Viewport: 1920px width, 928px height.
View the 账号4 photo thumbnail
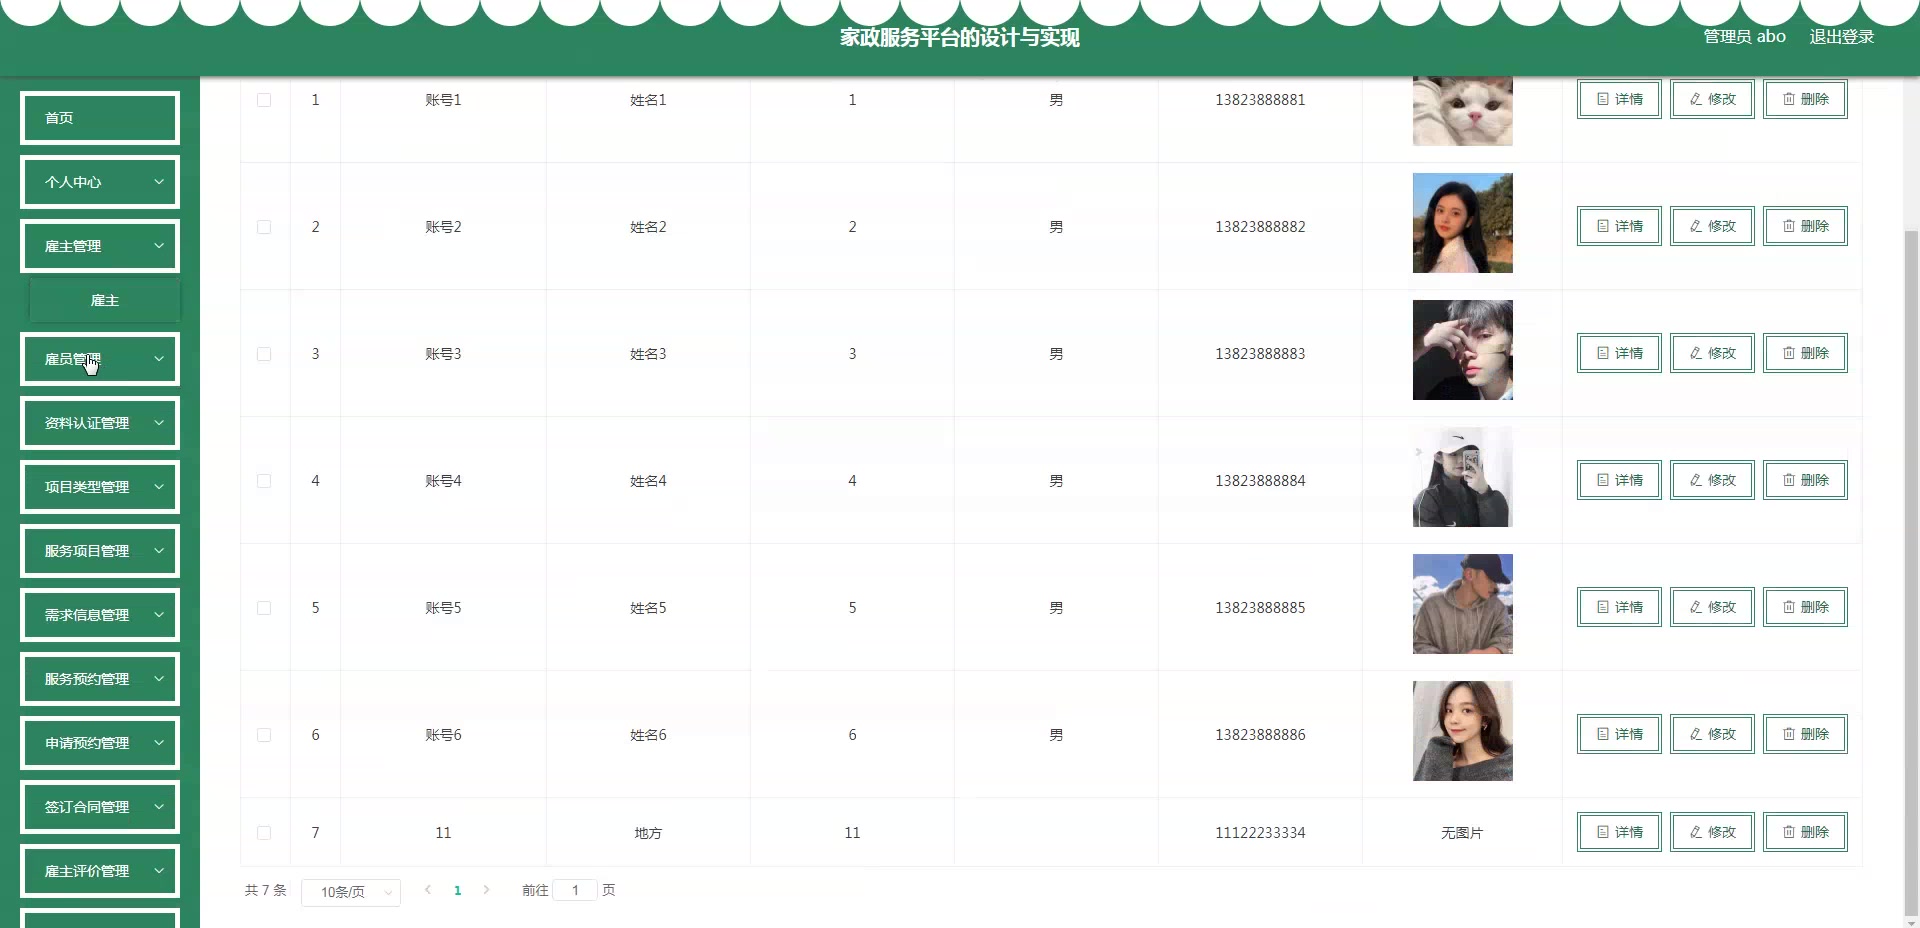click(1462, 477)
